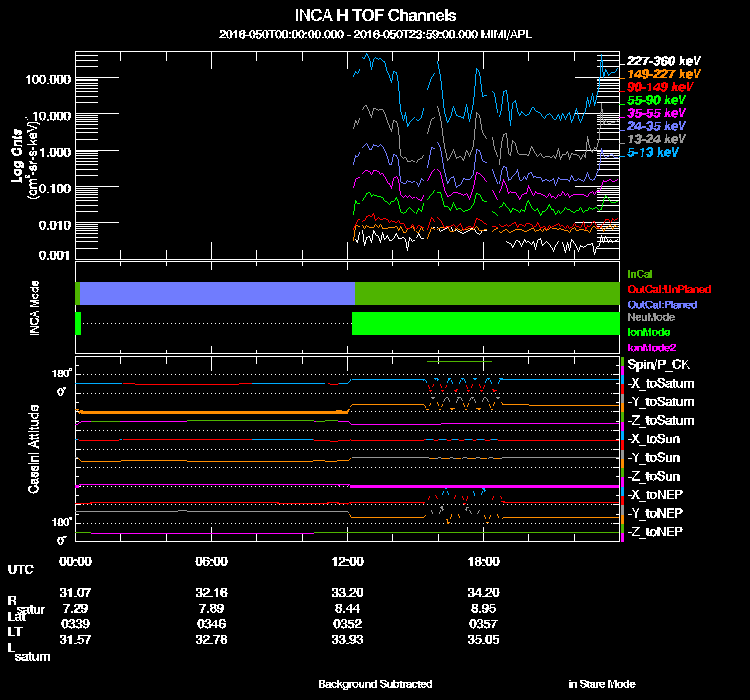
Task: Select the 227-360 keV legend entry
Action: pyautogui.click(x=660, y=61)
